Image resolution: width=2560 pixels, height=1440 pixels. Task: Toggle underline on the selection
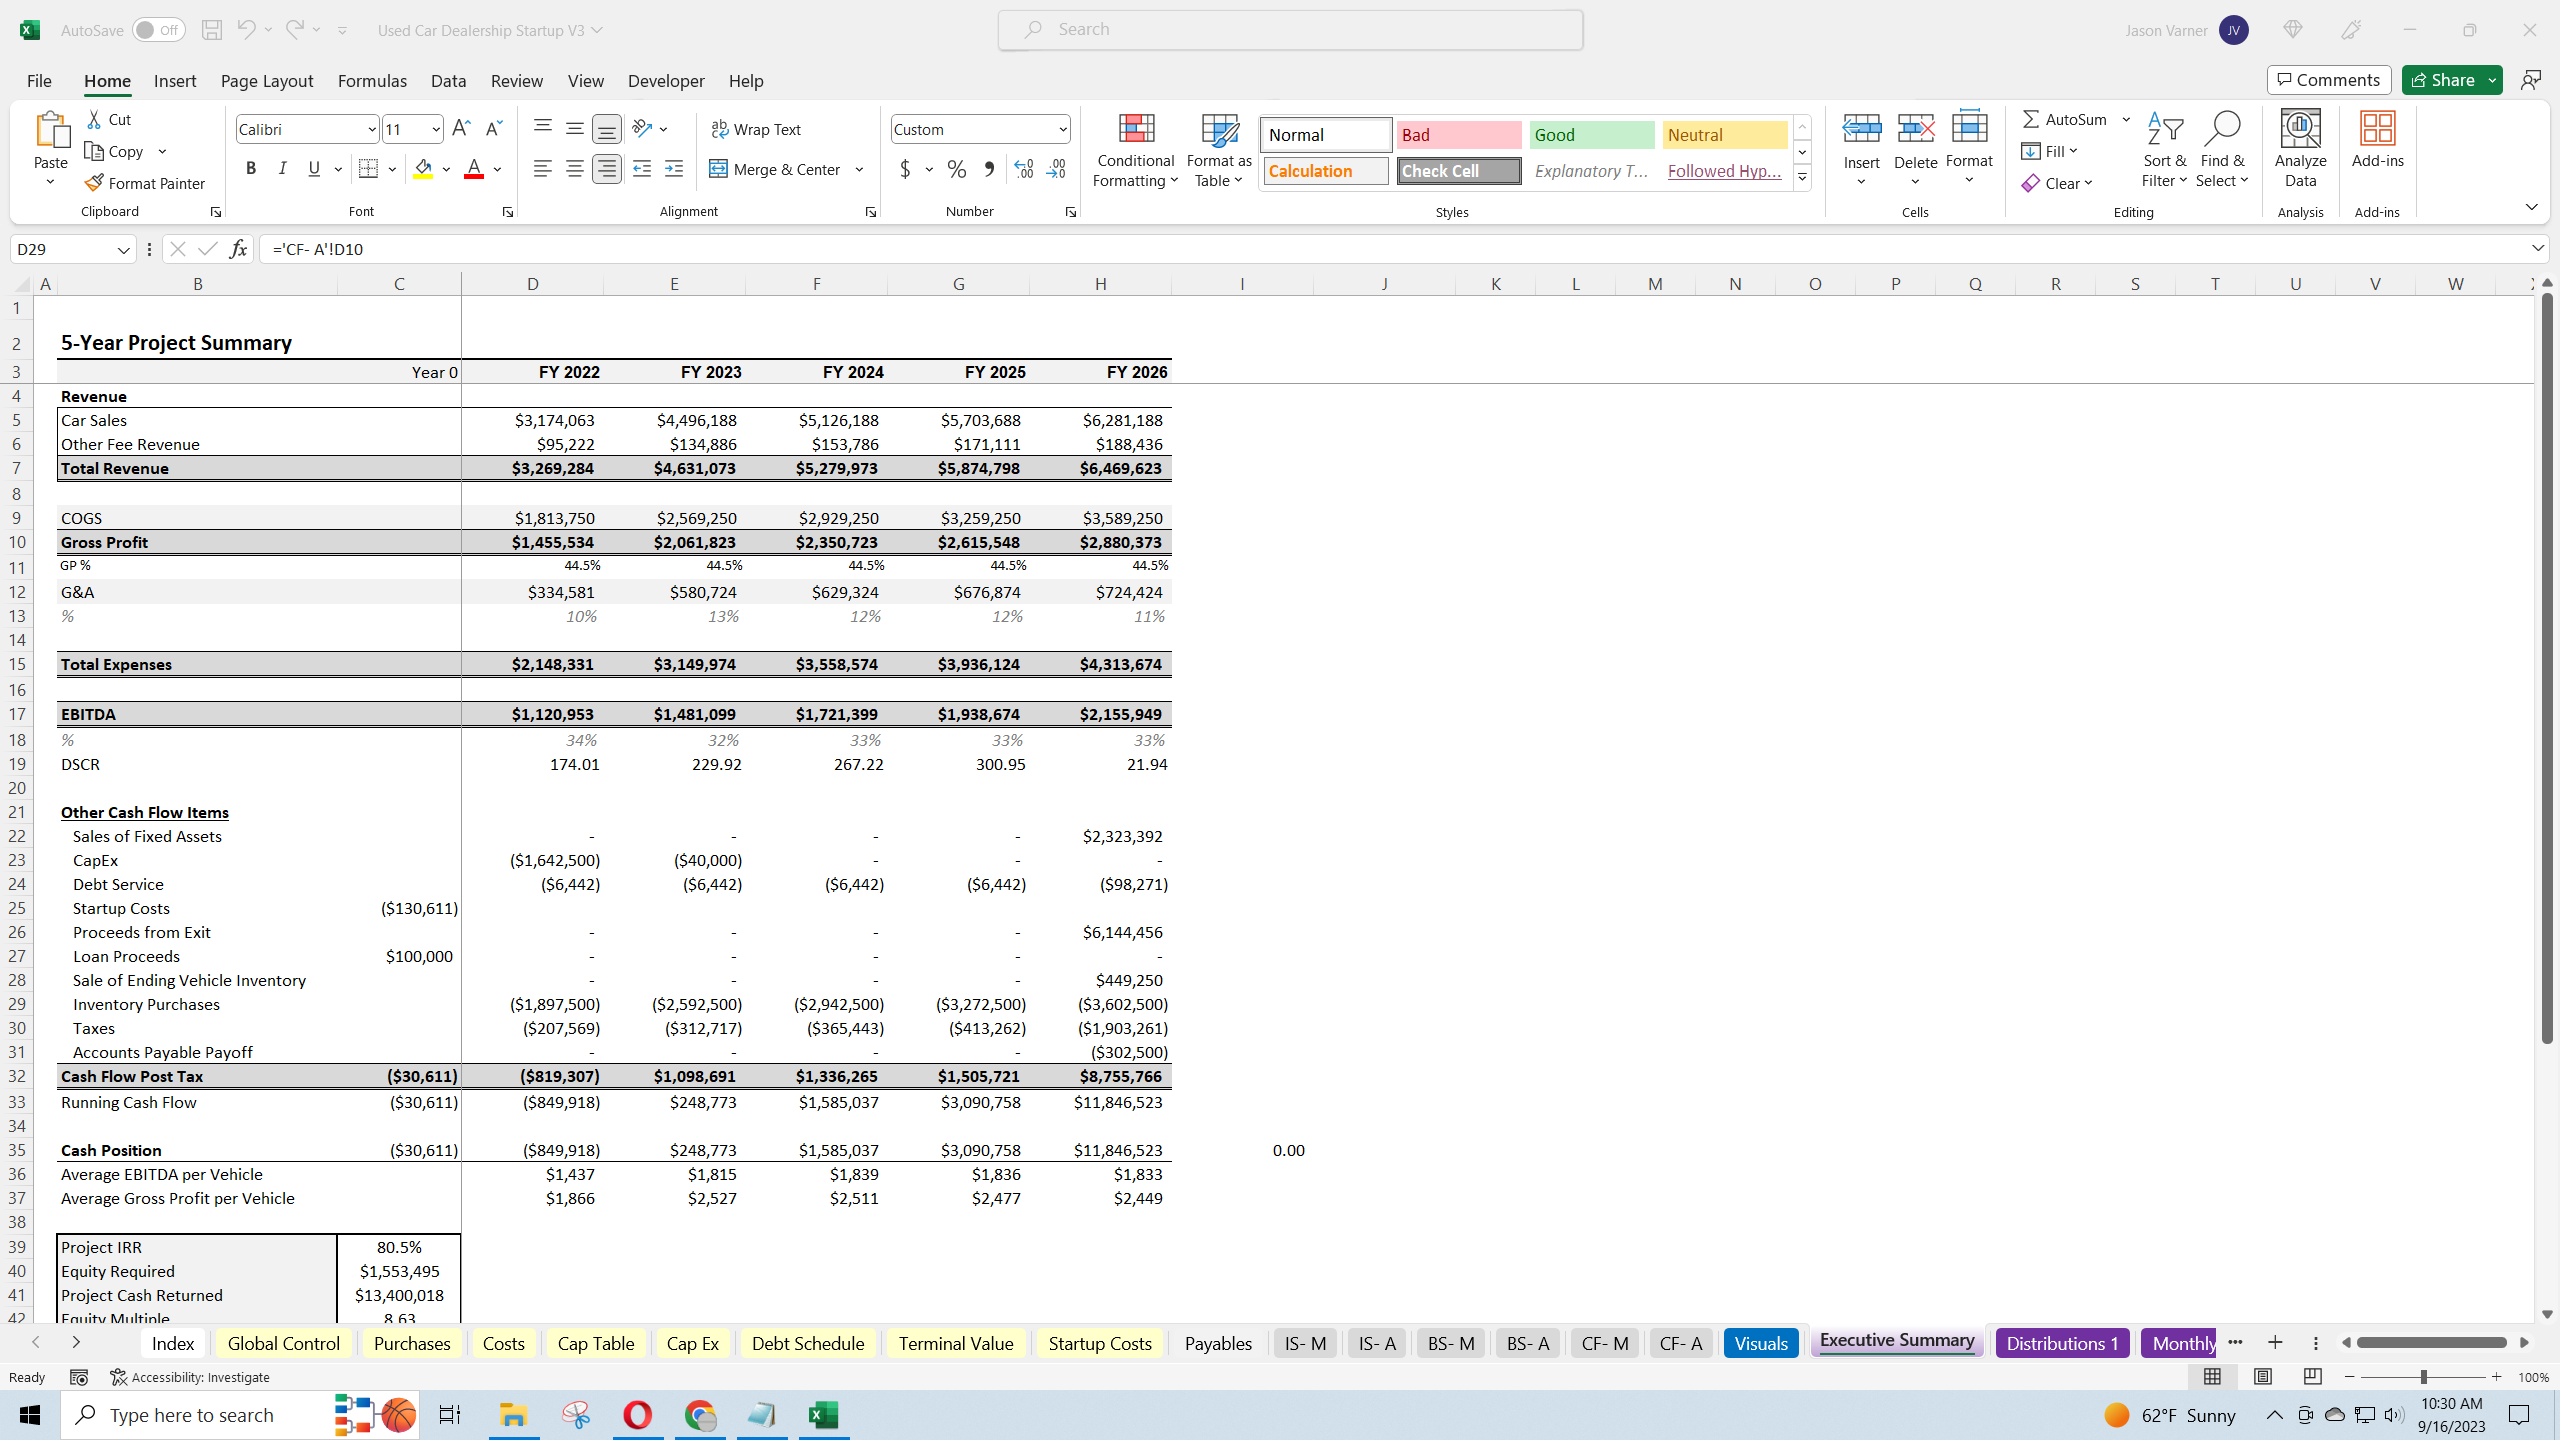[x=313, y=168]
